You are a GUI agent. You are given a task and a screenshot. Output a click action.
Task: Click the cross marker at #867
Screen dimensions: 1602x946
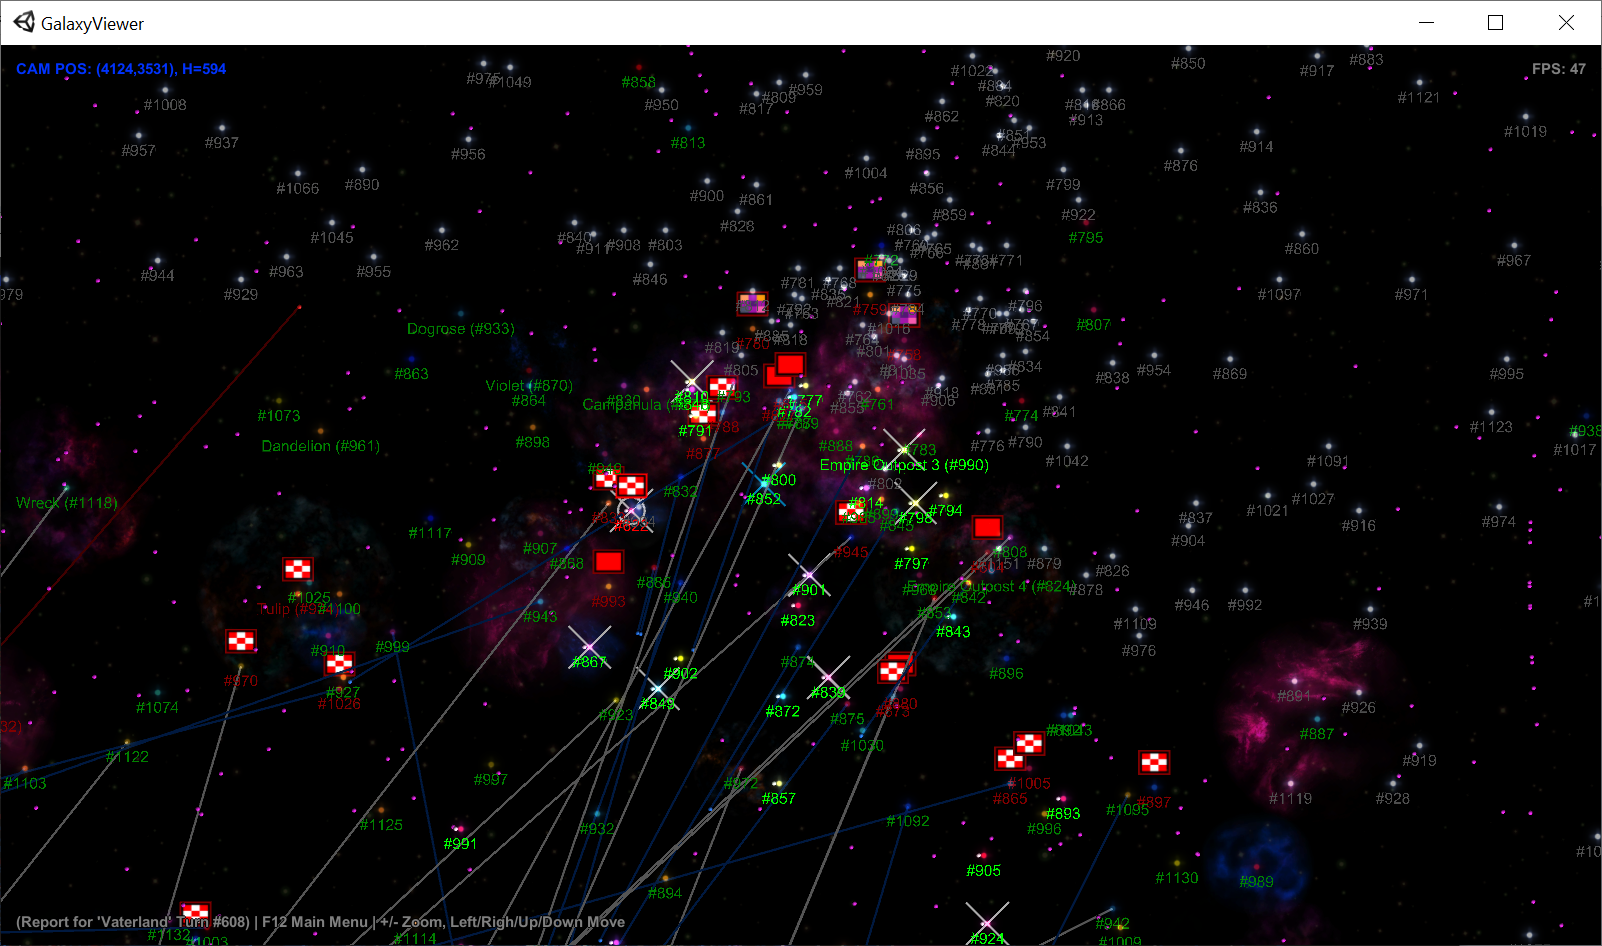coord(589,647)
